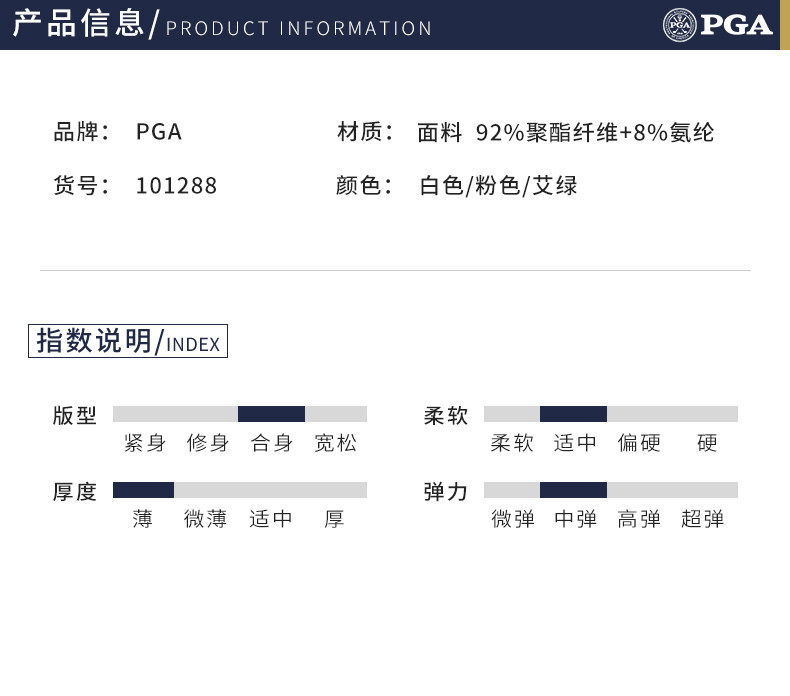Click item number 101288
Screen dimensions: 790x696
(176, 186)
